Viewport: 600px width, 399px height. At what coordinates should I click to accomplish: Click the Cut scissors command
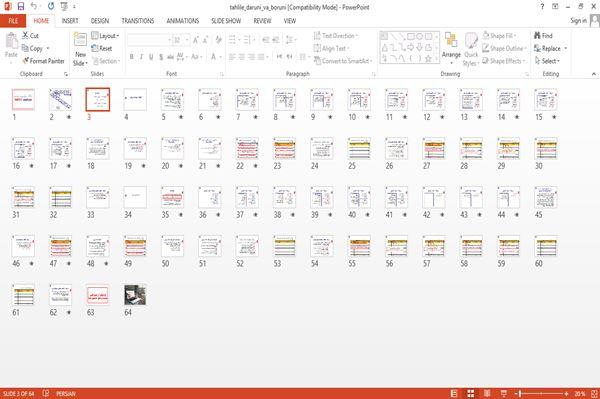(x=30, y=36)
